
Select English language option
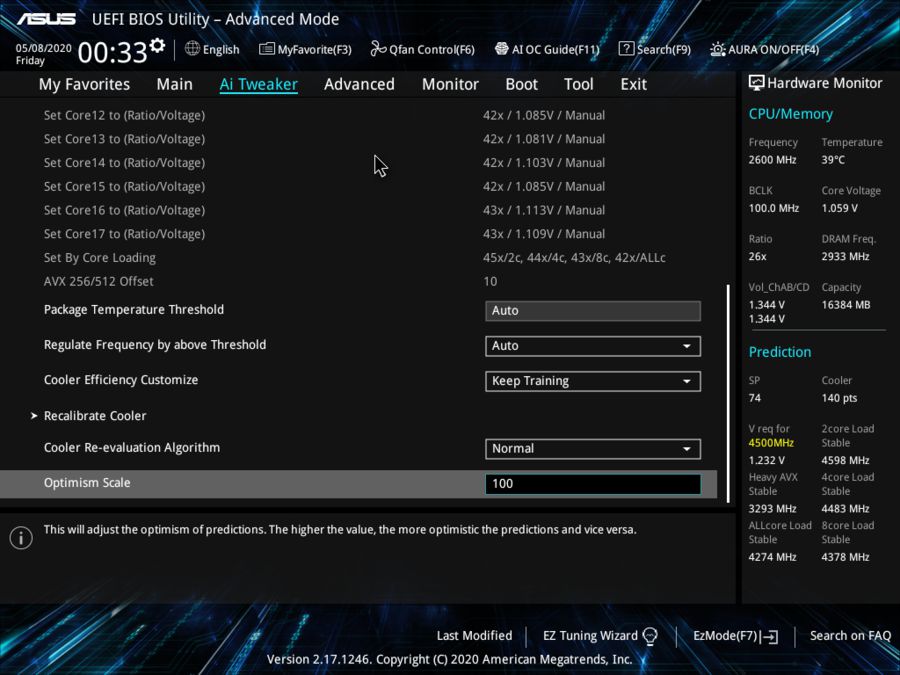click(x=221, y=49)
